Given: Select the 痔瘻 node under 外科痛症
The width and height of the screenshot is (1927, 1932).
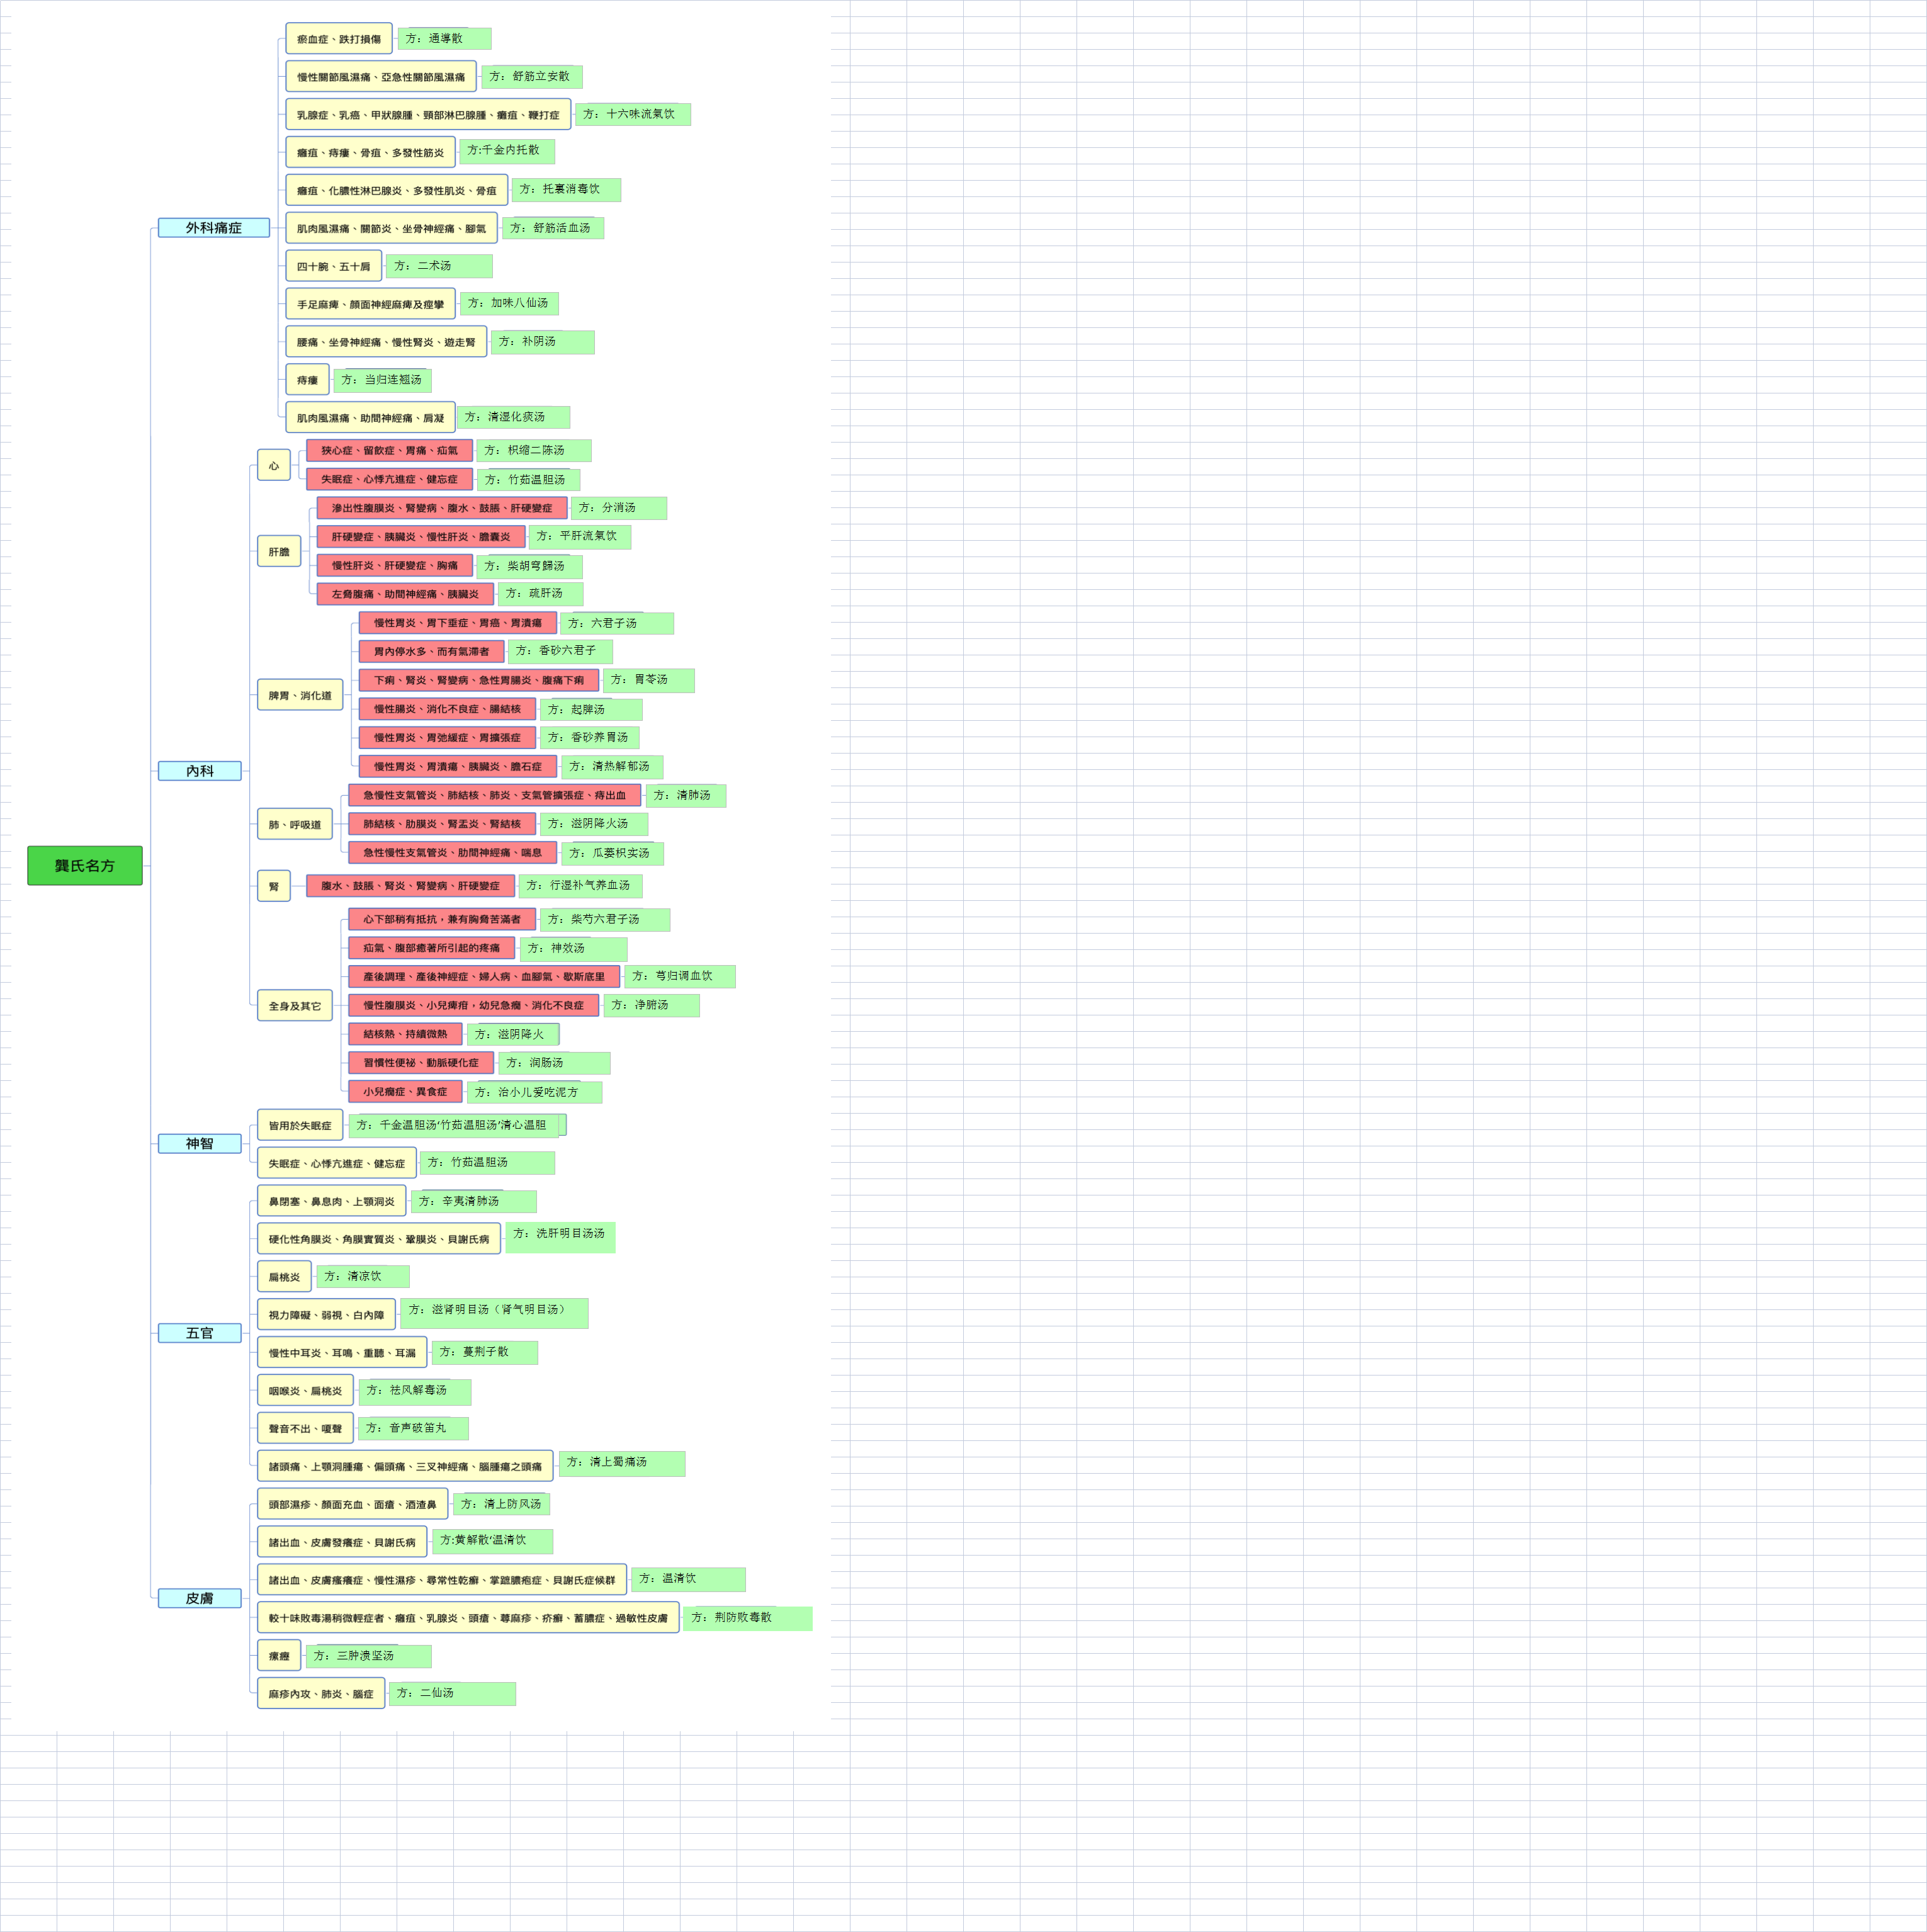Looking at the screenshot, I should pos(308,380).
